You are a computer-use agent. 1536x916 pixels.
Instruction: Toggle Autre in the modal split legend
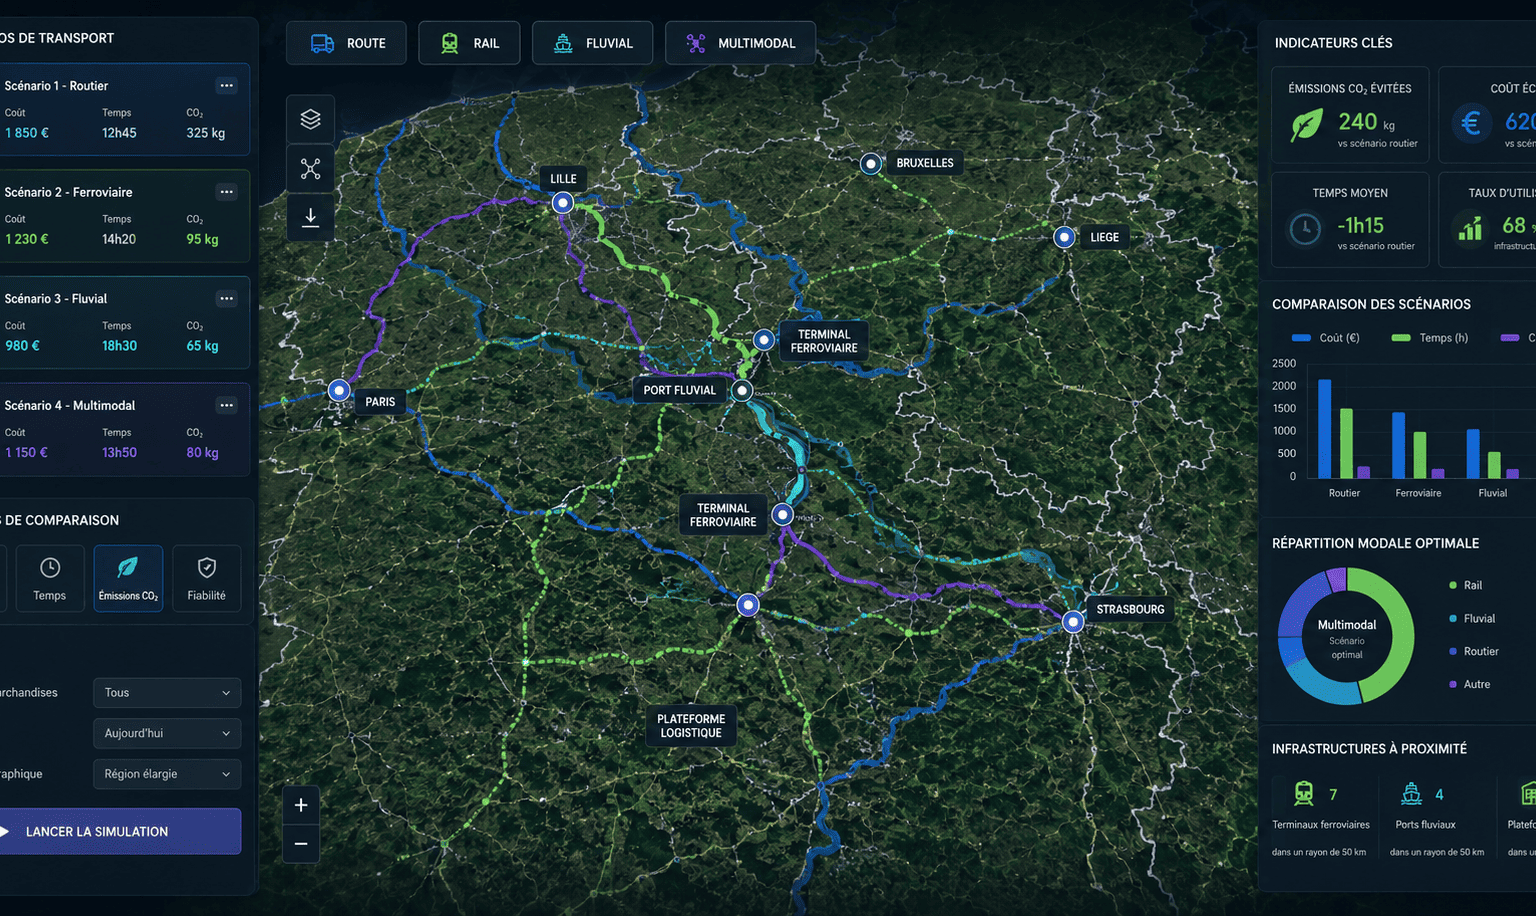click(1470, 685)
